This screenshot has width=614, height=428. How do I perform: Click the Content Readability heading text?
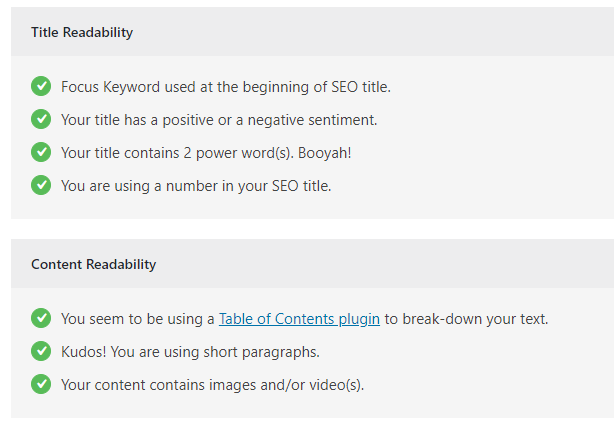94,264
